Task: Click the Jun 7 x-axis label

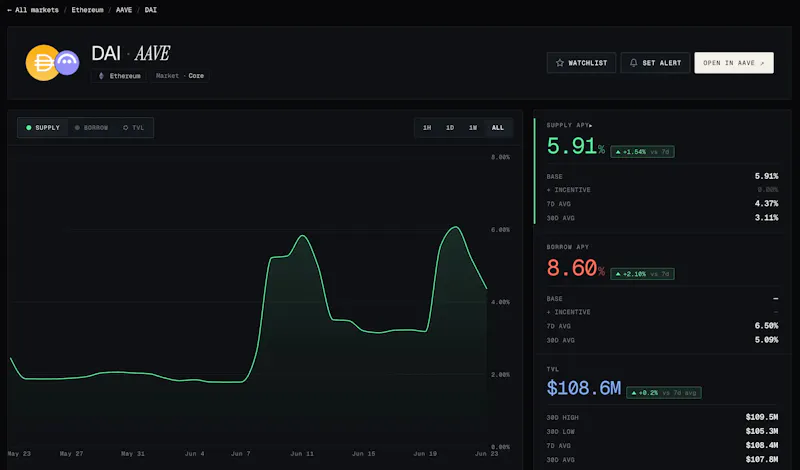Action: pyautogui.click(x=240, y=454)
